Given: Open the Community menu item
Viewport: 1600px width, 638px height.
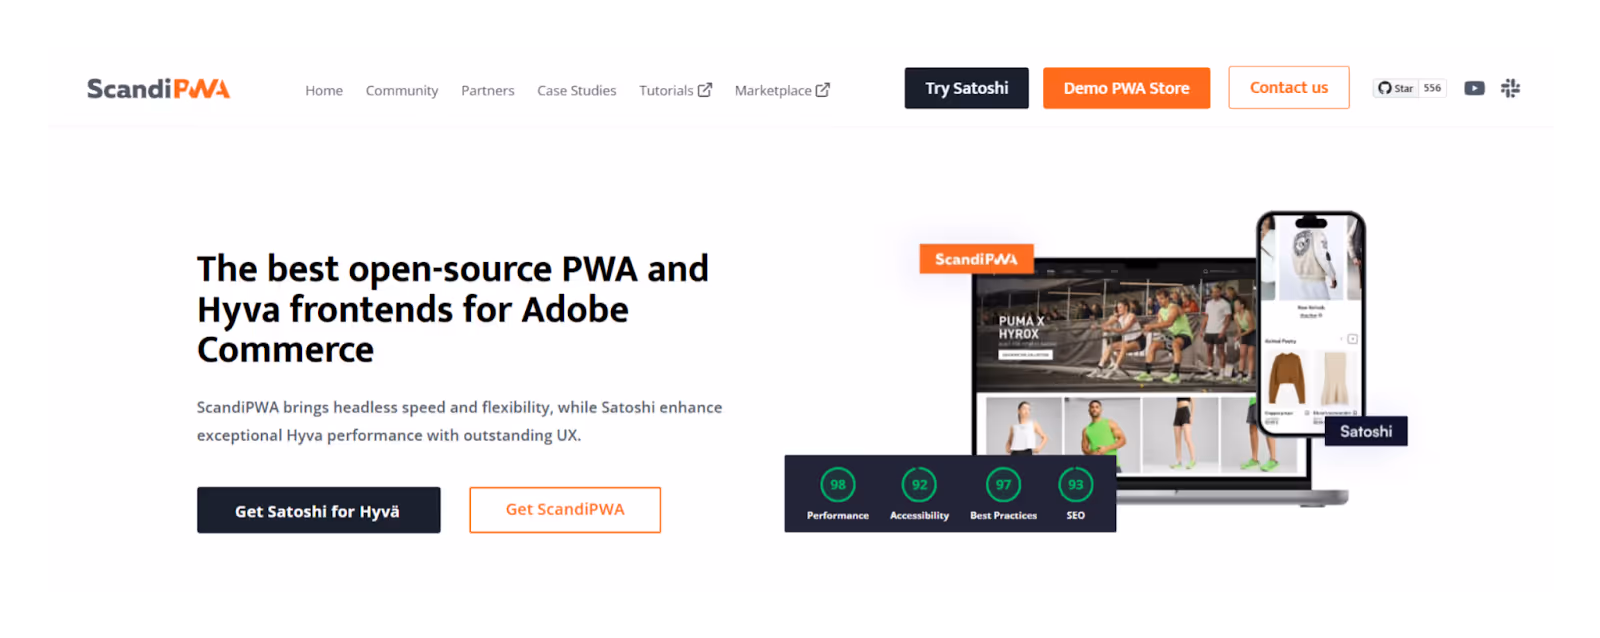Looking at the screenshot, I should [402, 90].
